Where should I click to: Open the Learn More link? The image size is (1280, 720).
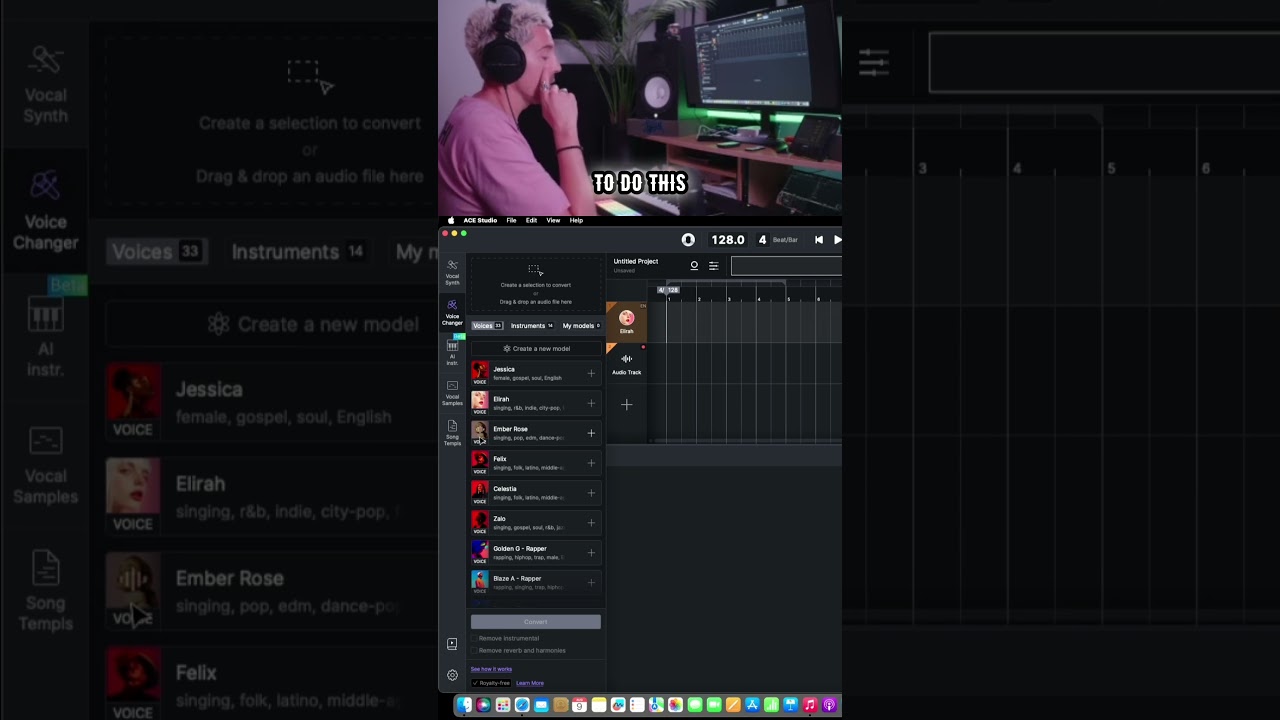[x=530, y=683]
